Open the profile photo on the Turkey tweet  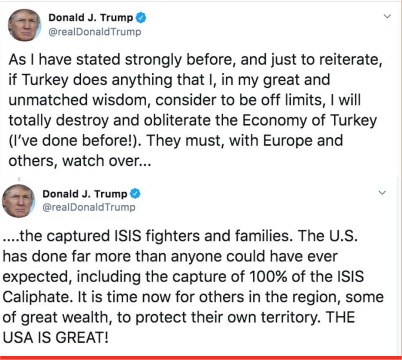(x=24, y=25)
